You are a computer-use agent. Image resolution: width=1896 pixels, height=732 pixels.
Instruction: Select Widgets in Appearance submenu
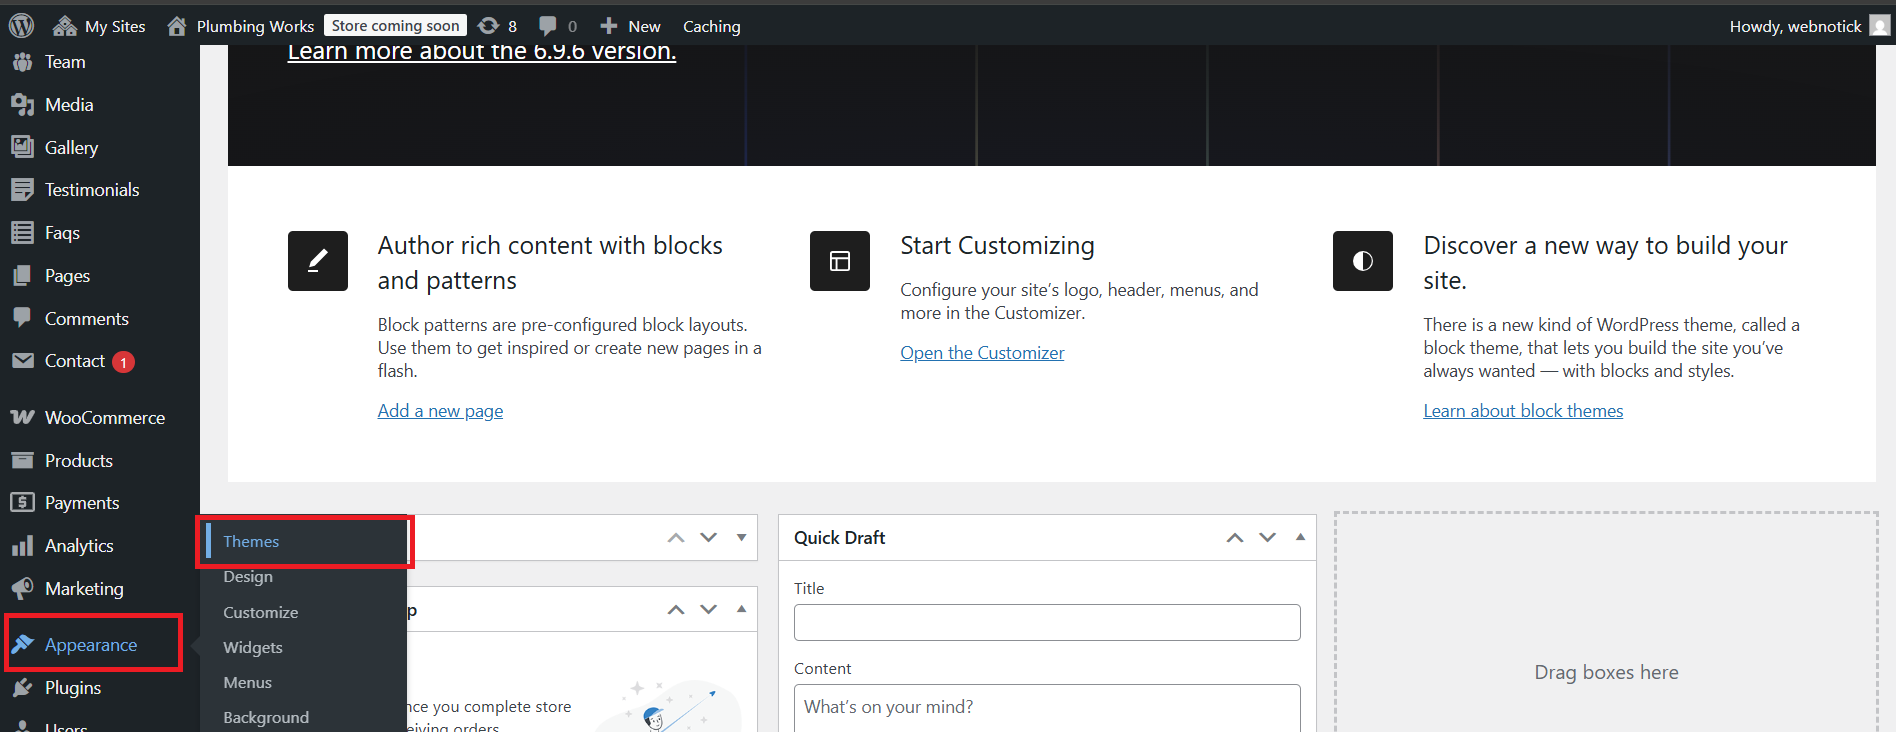253,647
